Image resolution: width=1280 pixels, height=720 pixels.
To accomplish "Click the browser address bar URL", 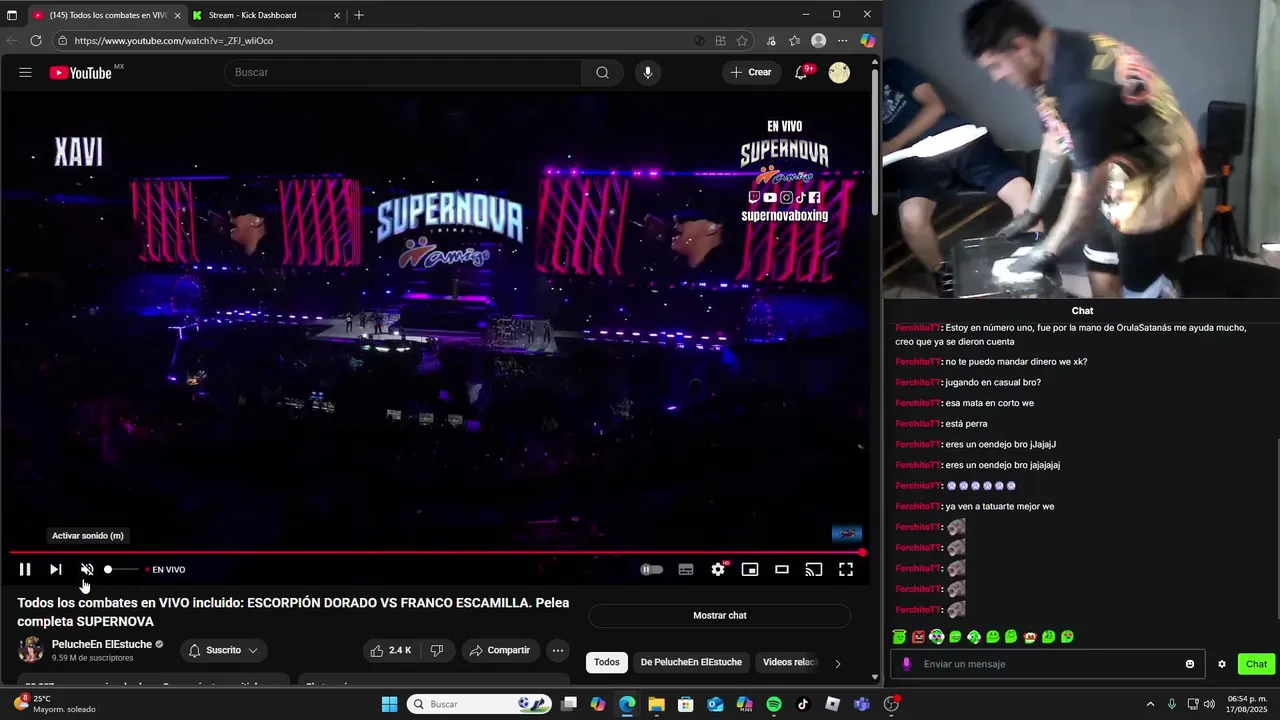I will coord(173,41).
